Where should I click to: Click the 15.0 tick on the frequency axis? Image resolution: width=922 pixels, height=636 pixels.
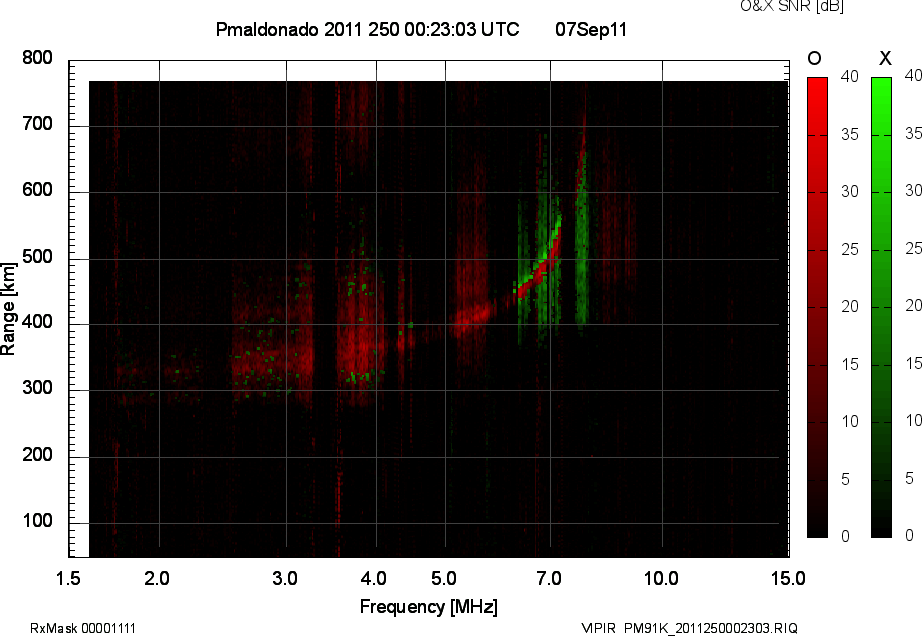coord(788,578)
